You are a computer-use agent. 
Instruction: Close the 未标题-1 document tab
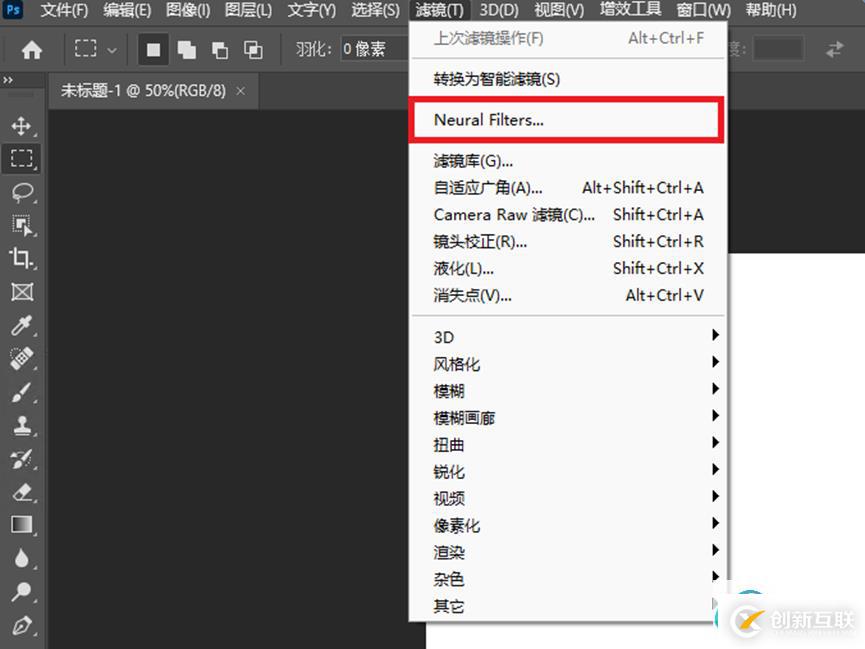[x=241, y=91]
